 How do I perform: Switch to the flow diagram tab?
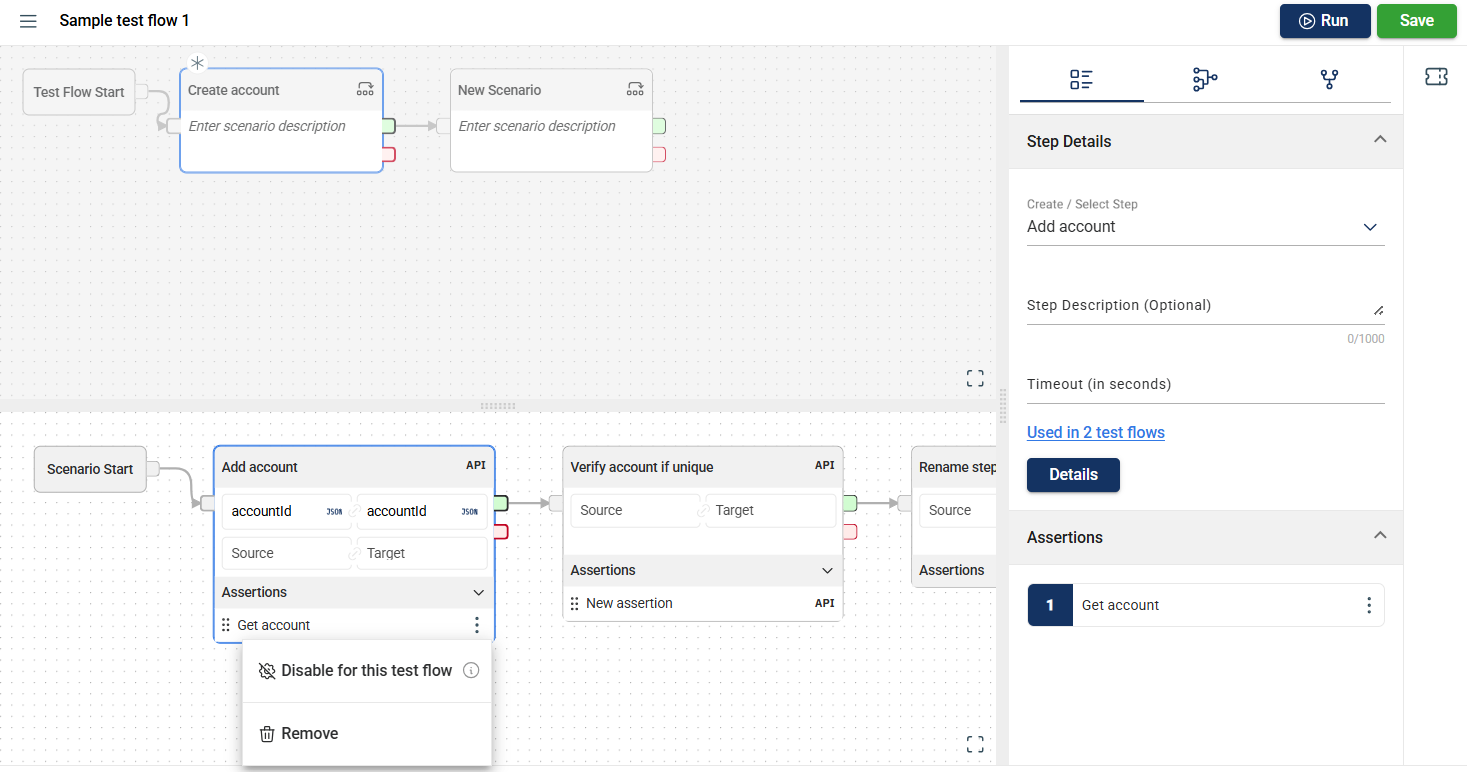point(1205,80)
